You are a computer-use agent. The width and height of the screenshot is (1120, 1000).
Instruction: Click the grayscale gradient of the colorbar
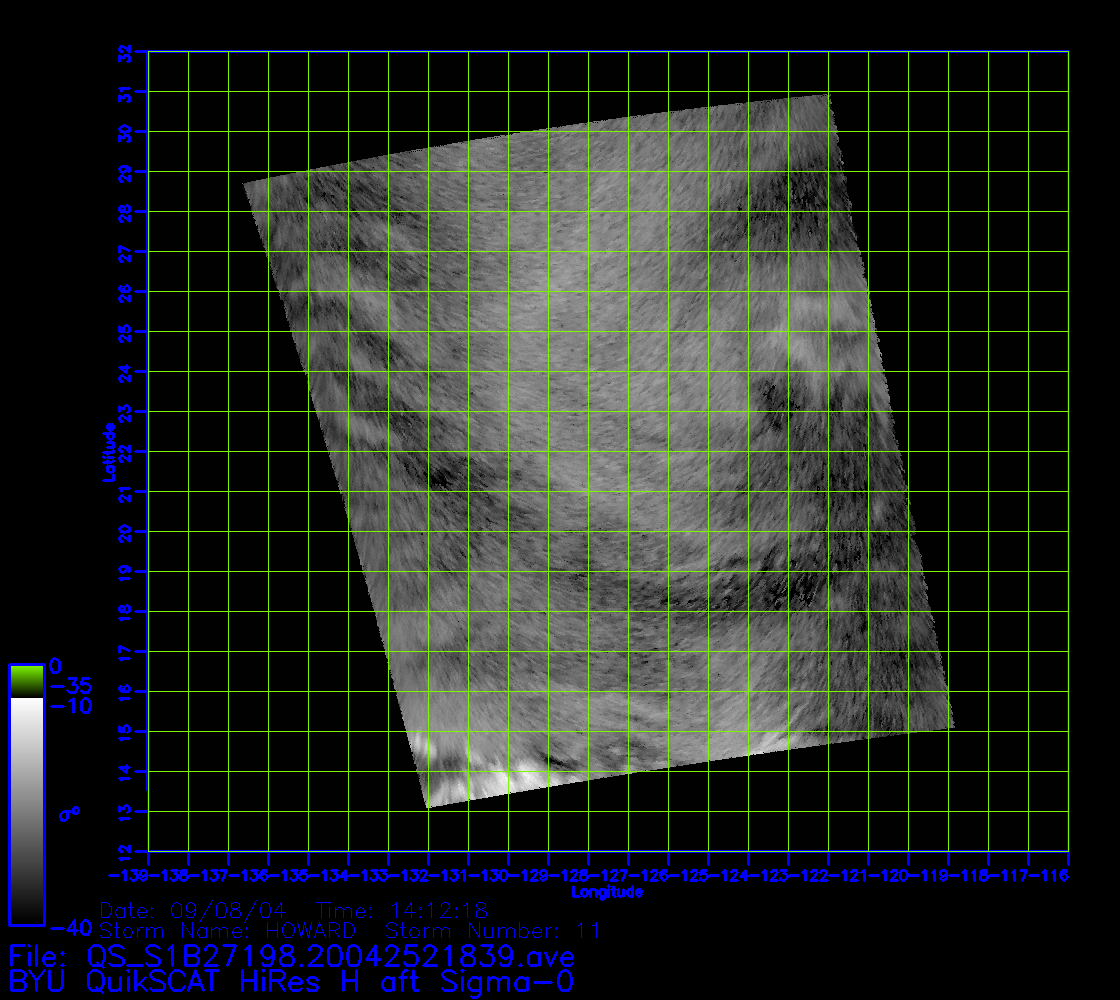pyautogui.click(x=26, y=810)
